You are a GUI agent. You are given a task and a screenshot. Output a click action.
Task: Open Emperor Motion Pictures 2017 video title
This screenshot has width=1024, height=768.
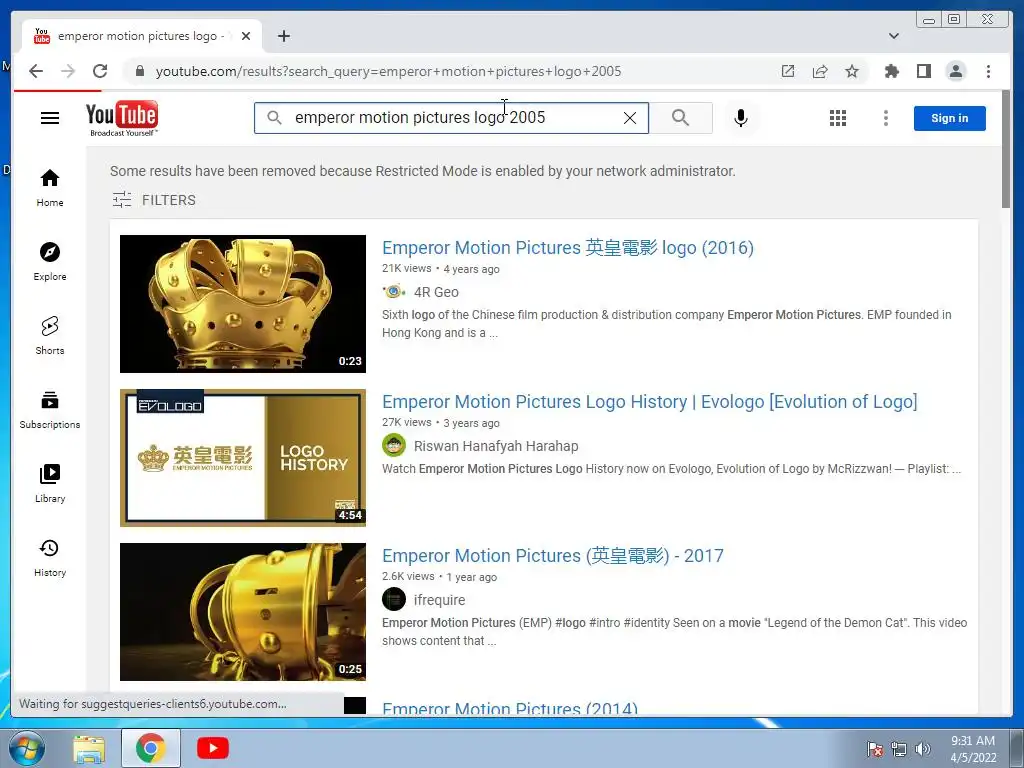coord(552,556)
